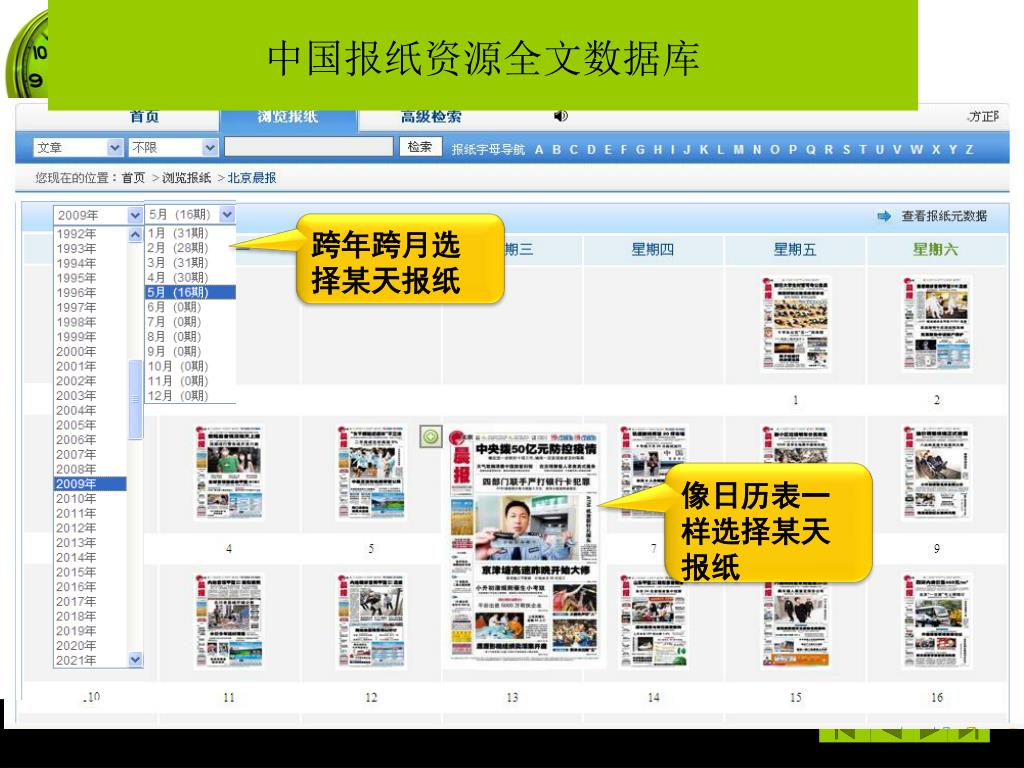Screen dimensions: 1024x768
Task: Click the 检索 search button
Action: 420,147
